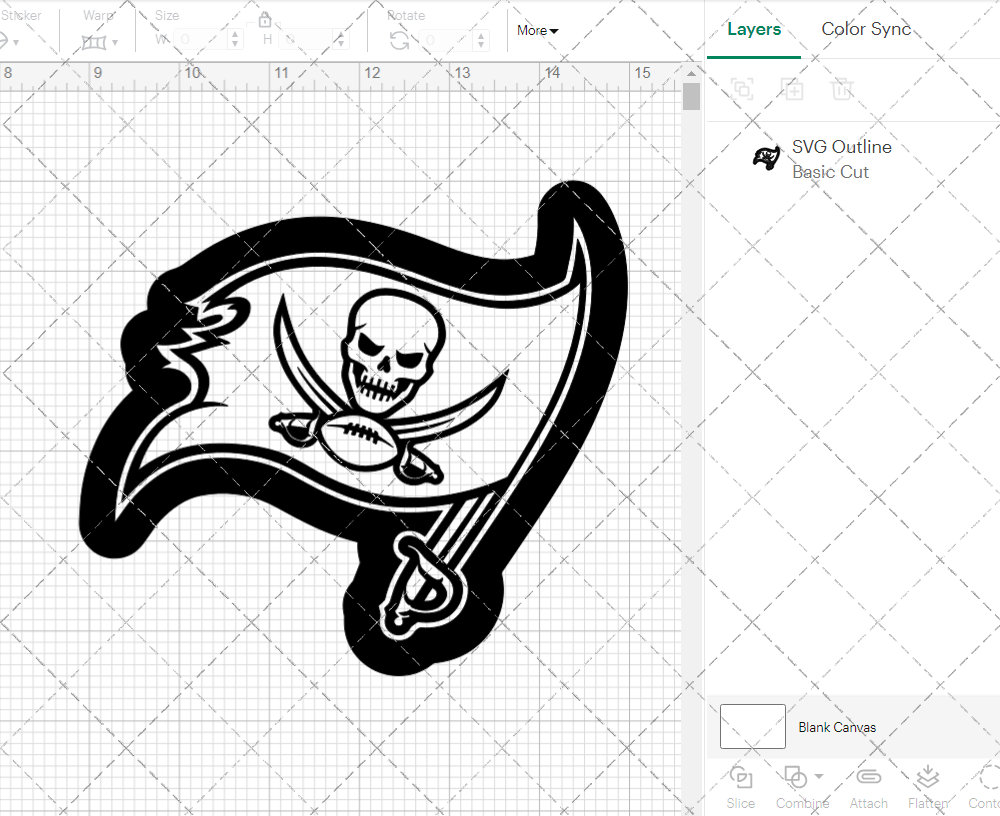
Task: Open the More dropdown menu
Action: pyautogui.click(x=537, y=31)
